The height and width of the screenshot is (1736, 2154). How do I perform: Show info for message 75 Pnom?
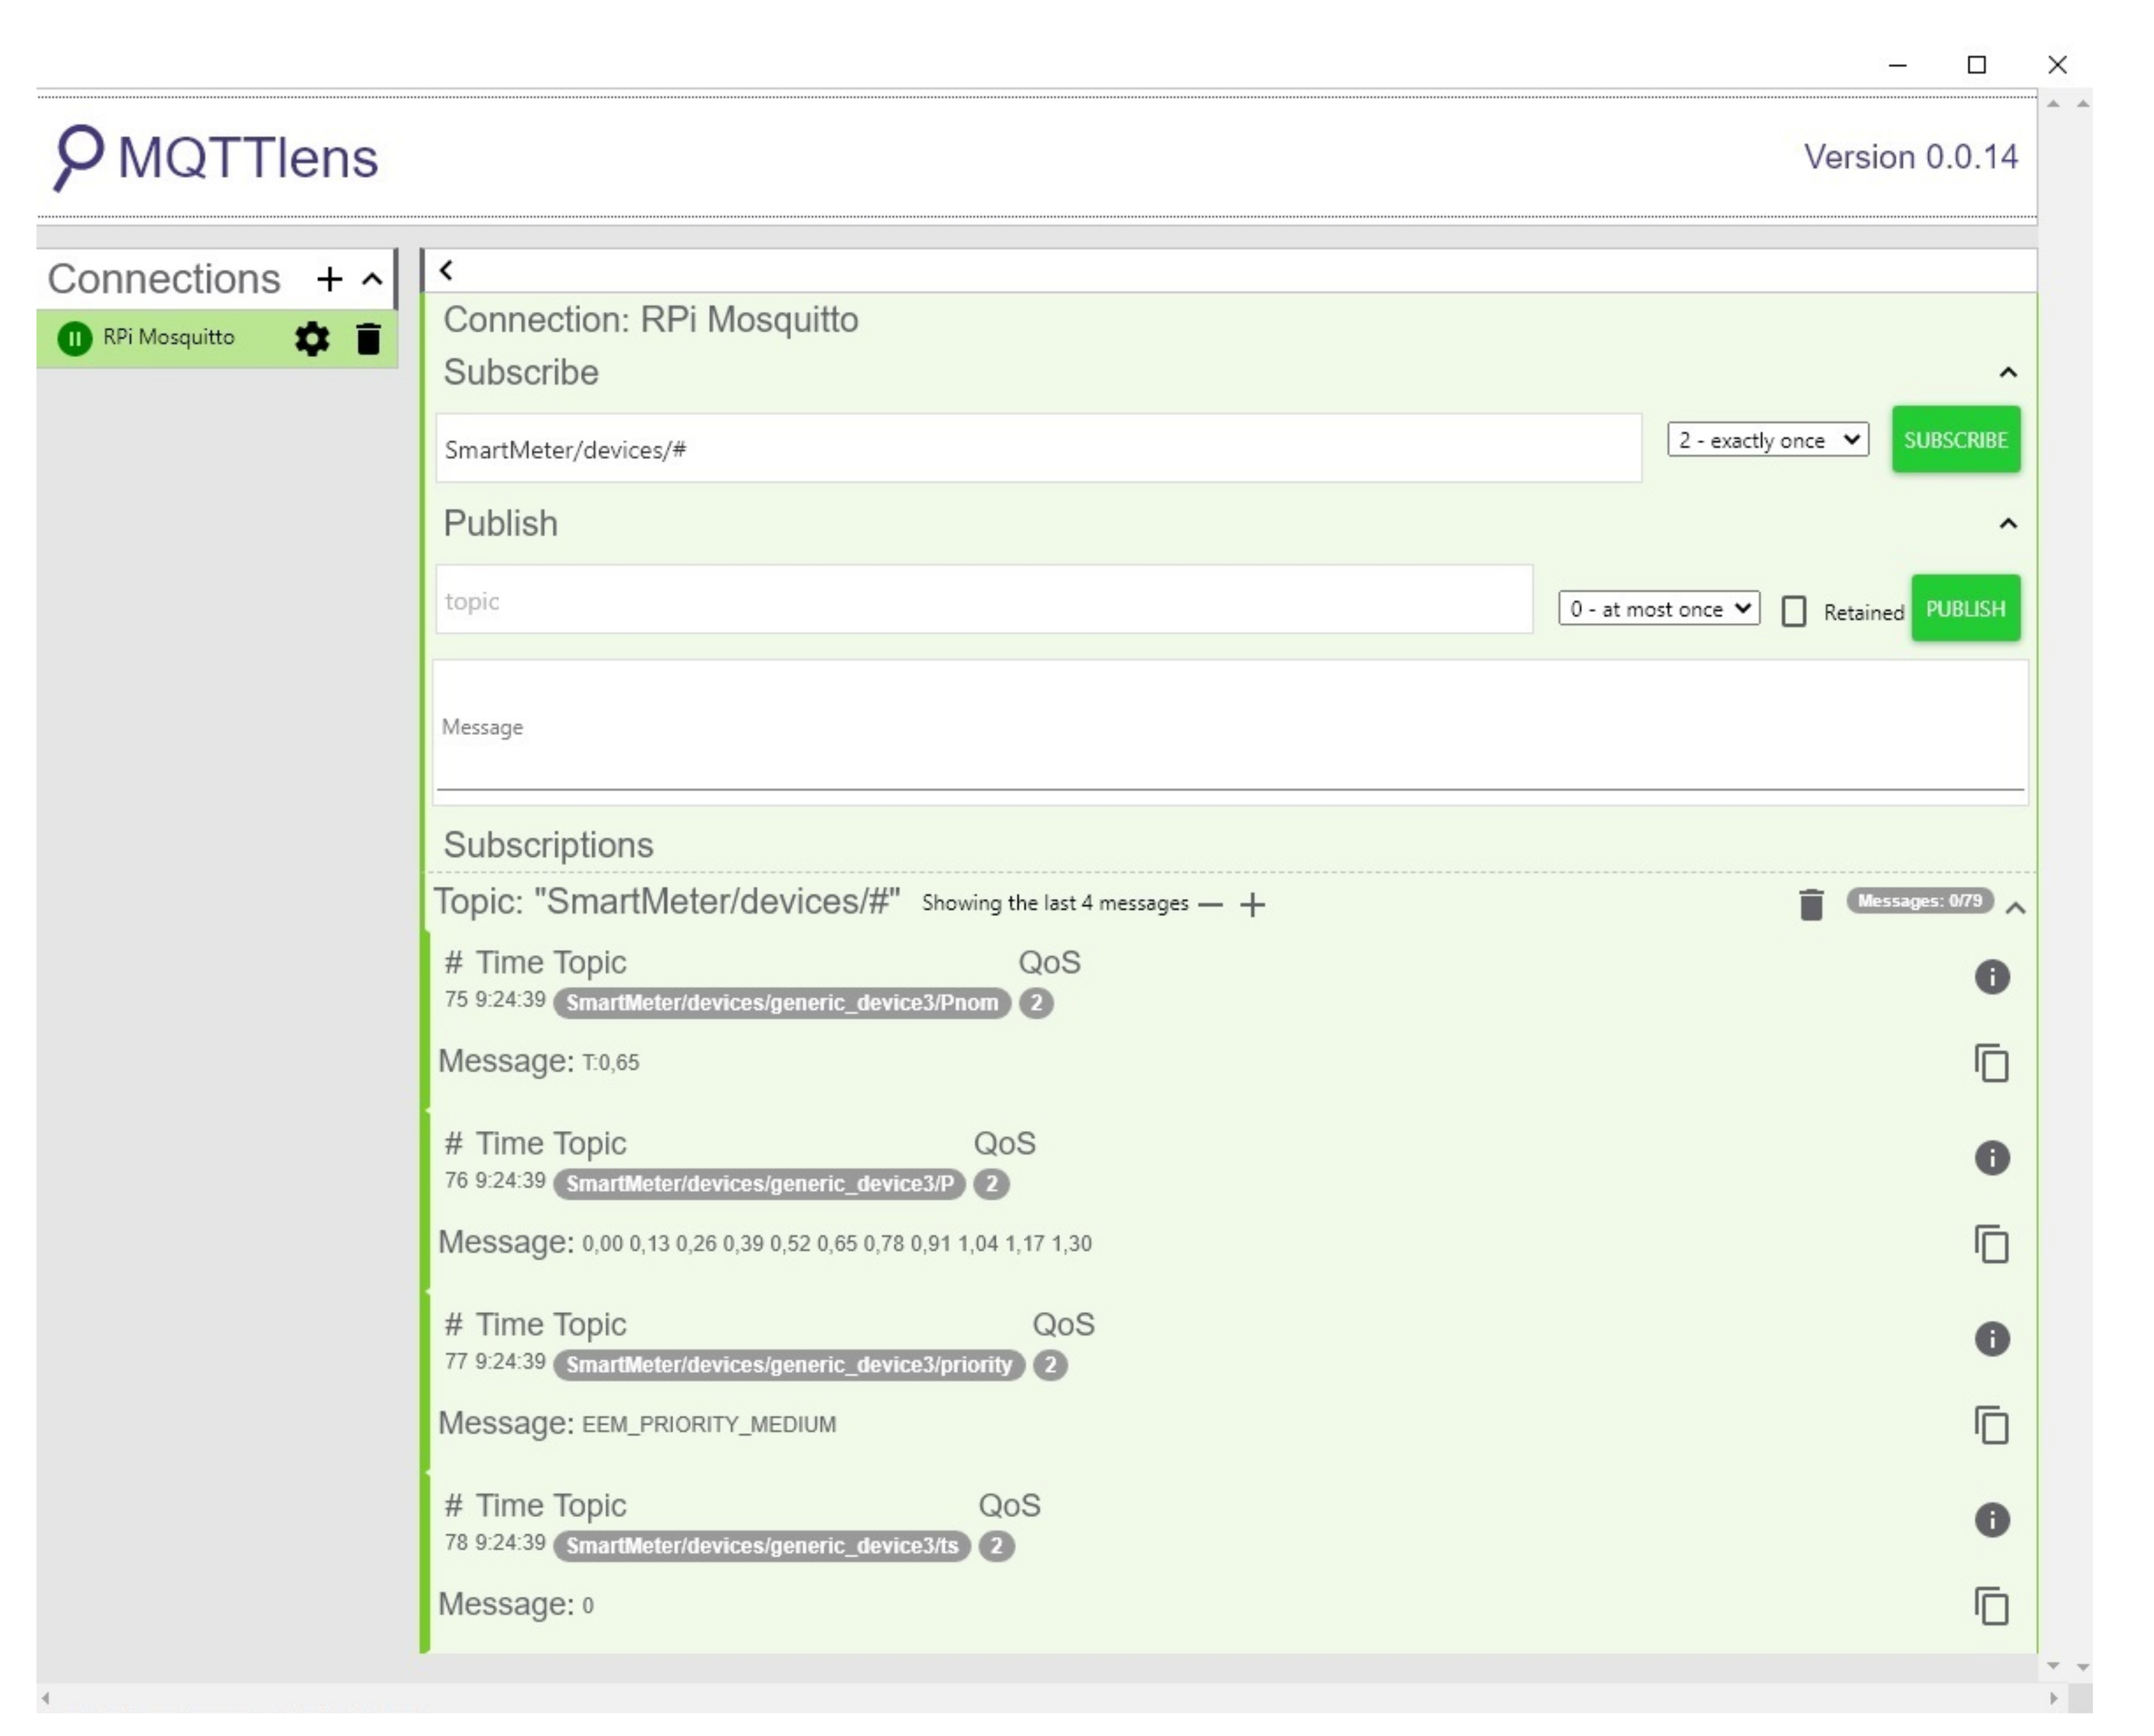coord(1992,977)
